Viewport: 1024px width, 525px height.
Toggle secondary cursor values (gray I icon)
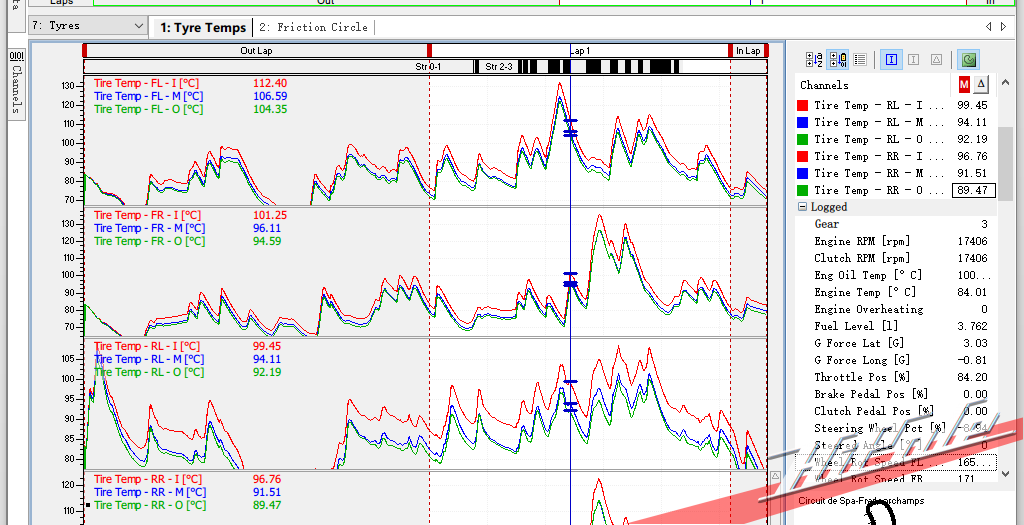[x=914, y=59]
